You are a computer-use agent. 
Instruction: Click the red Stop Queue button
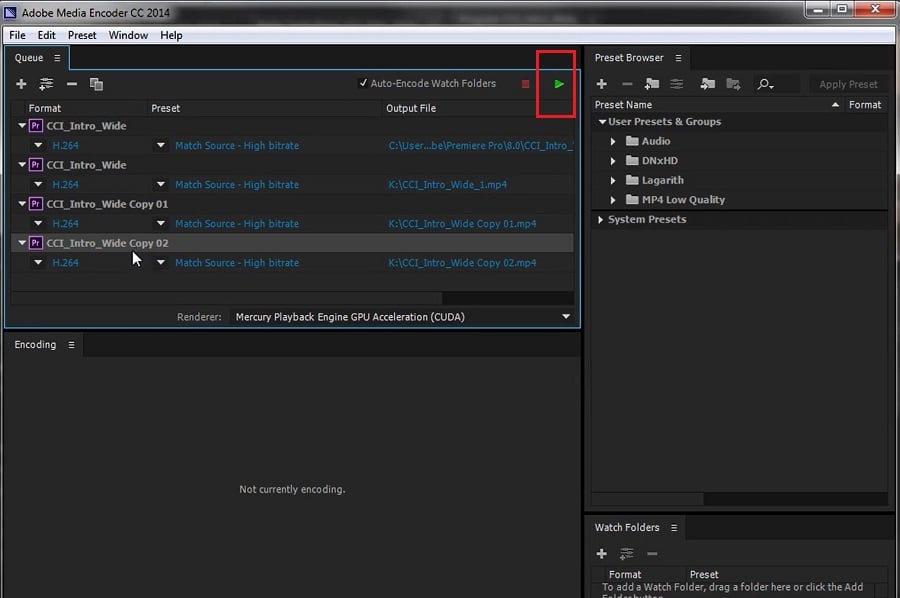click(525, 84)
